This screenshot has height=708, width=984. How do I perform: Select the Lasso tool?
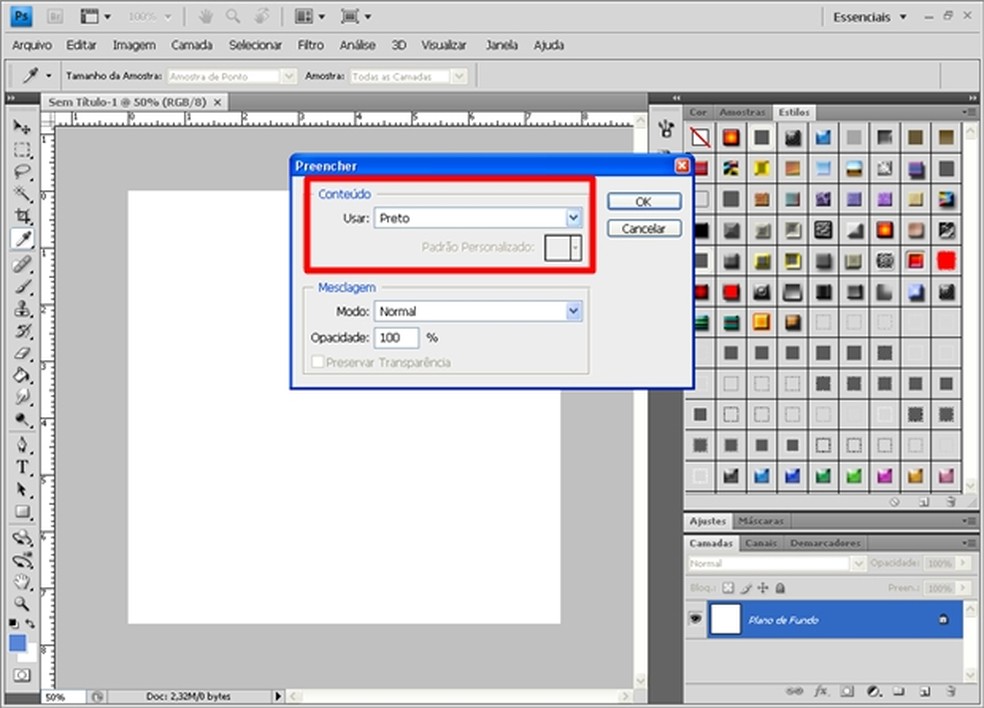point(22,172)
